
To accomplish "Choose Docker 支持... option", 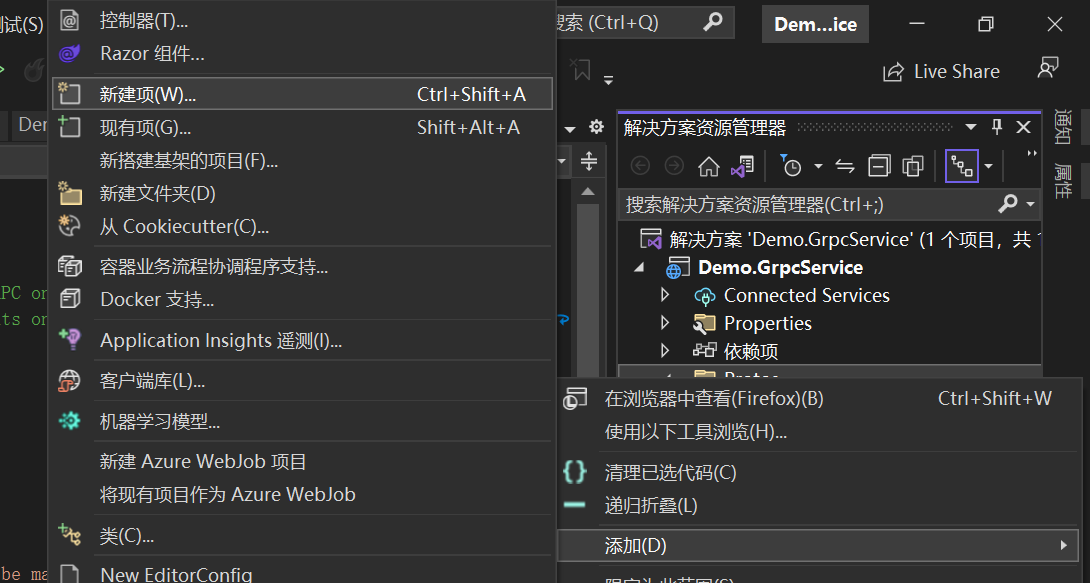I will (302, 299).
